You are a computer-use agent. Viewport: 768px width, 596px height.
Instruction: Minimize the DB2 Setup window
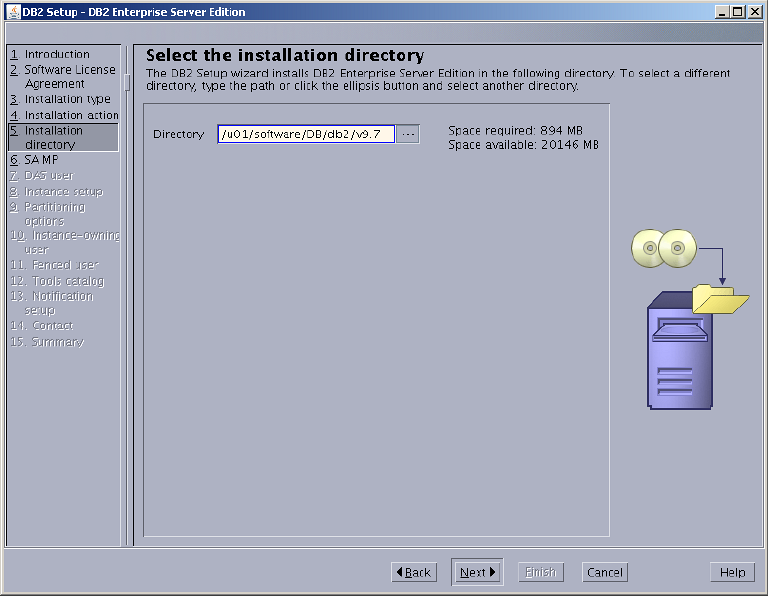(721, 12)
